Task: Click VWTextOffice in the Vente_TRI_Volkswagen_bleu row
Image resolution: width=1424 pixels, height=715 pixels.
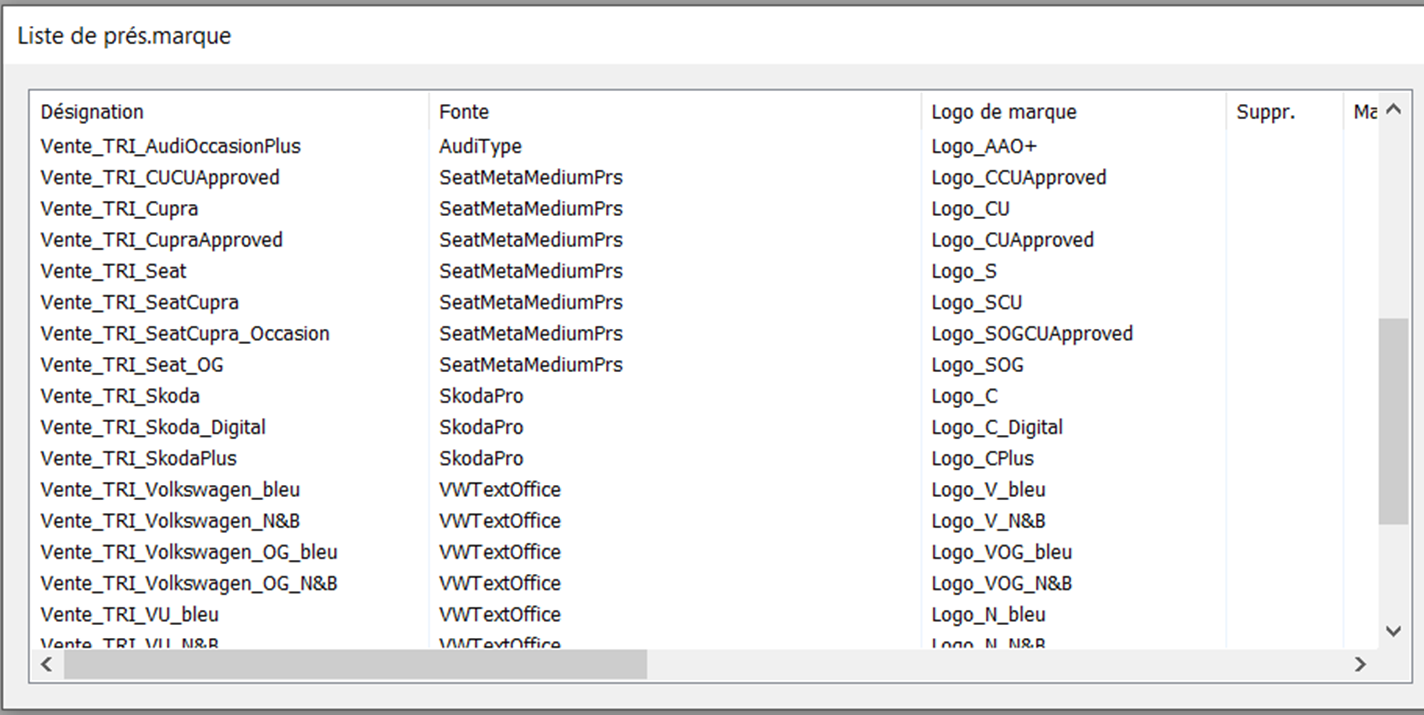Action: point(500,489)
